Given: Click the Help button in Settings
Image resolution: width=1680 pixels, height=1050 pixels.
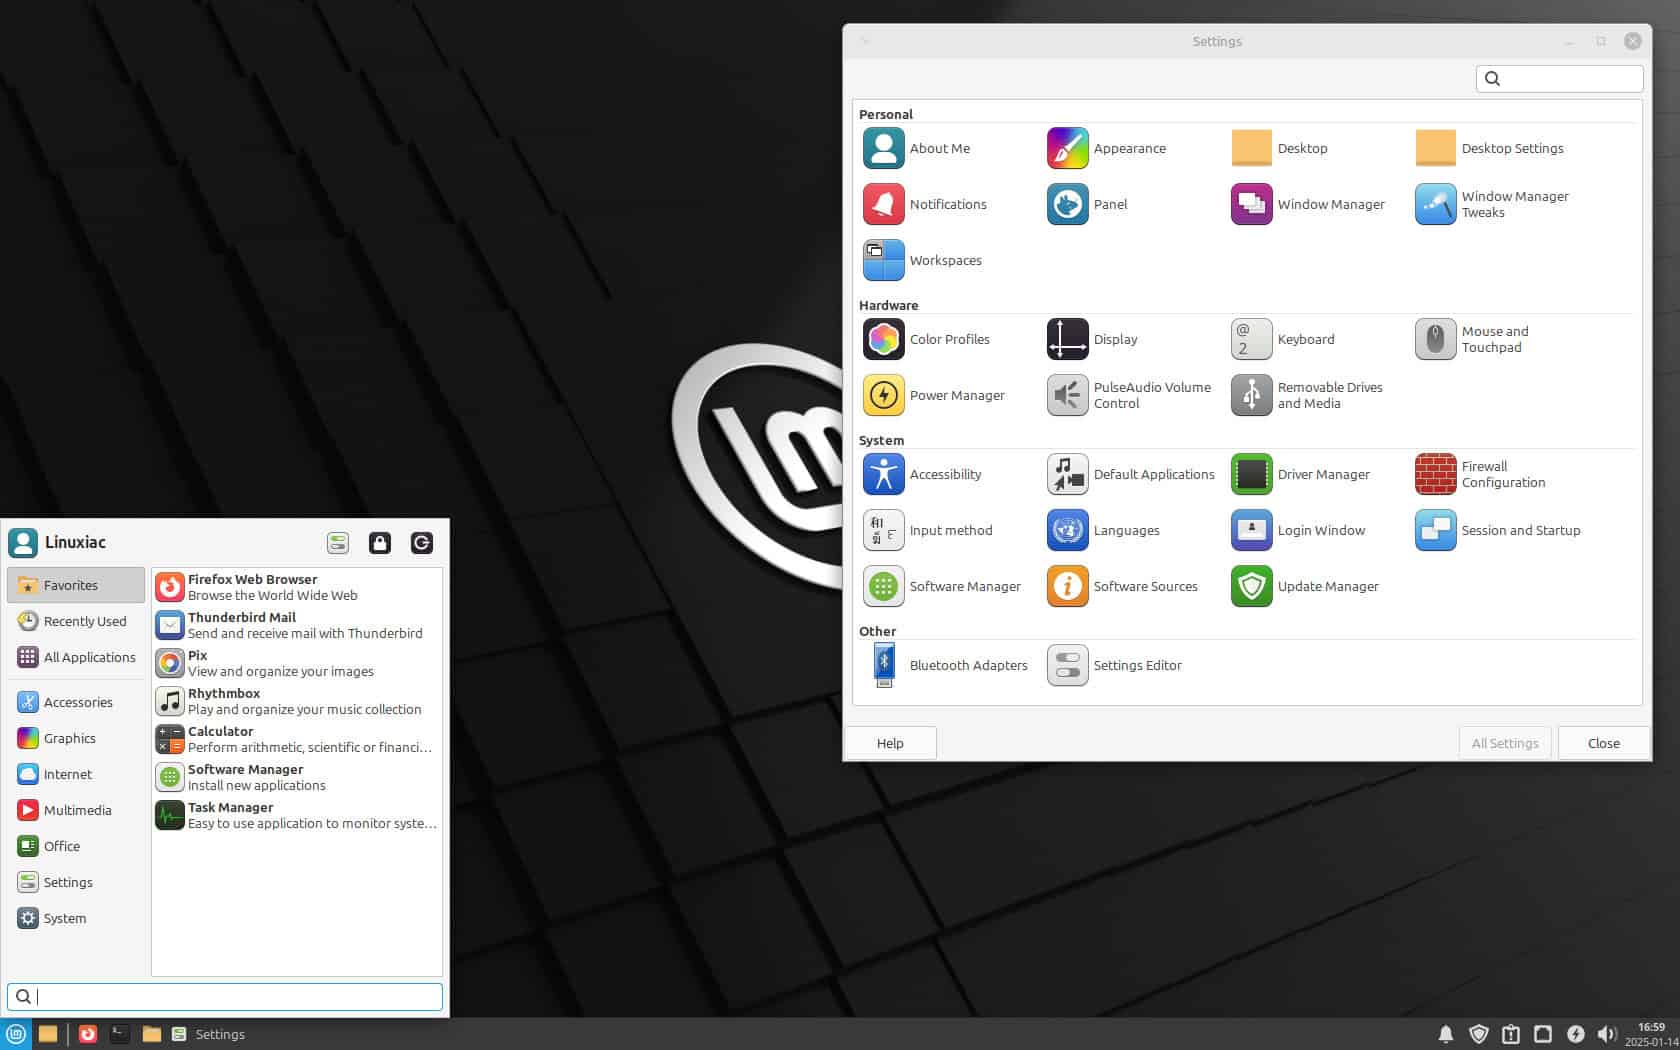Looking at the screenshot, I should click(890, 743).
